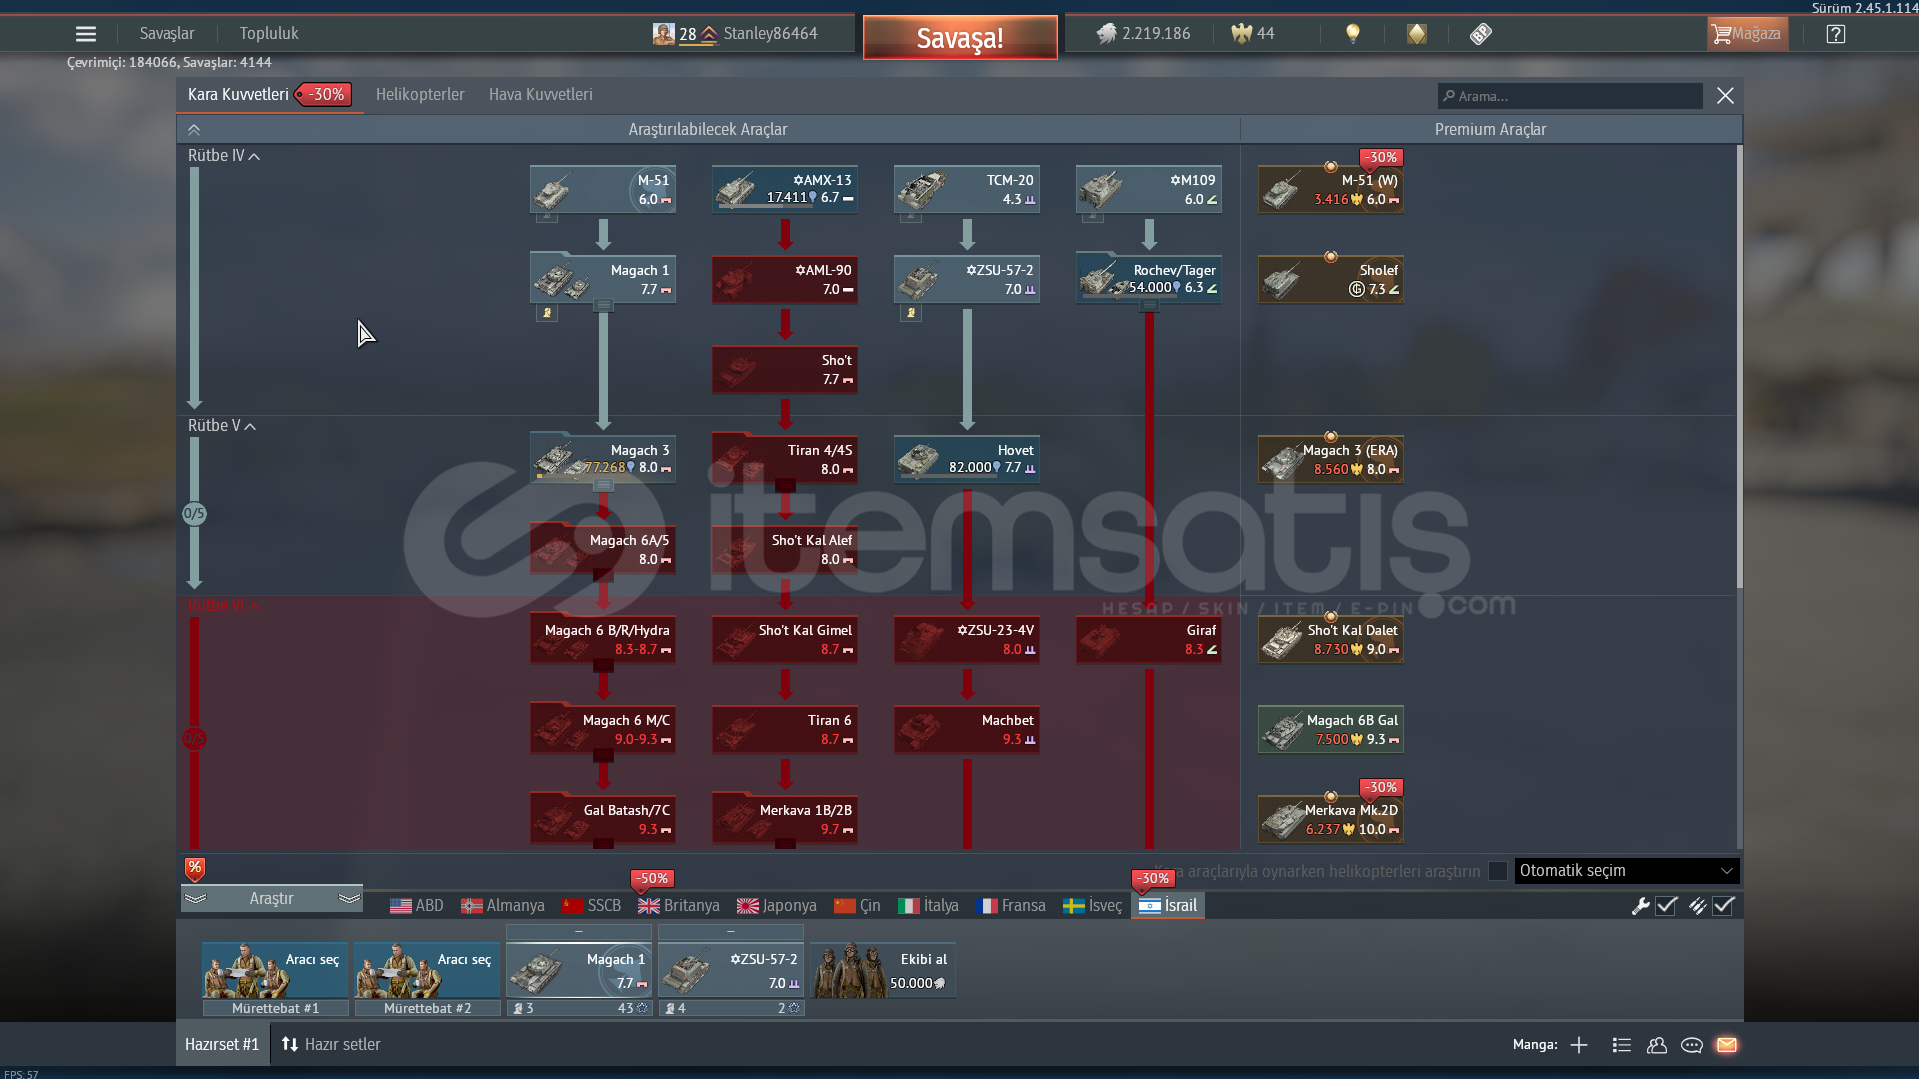Click the Rütbe V 0/5 progress marker

click(194, 514)
